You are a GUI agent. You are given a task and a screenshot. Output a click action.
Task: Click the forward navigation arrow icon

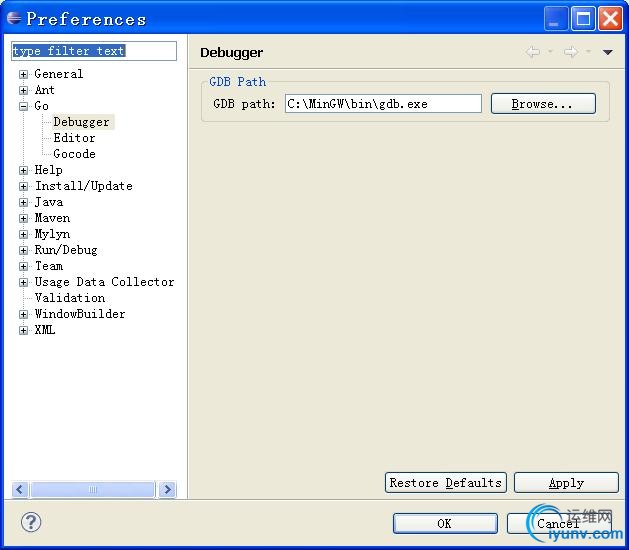coord(571,52)
